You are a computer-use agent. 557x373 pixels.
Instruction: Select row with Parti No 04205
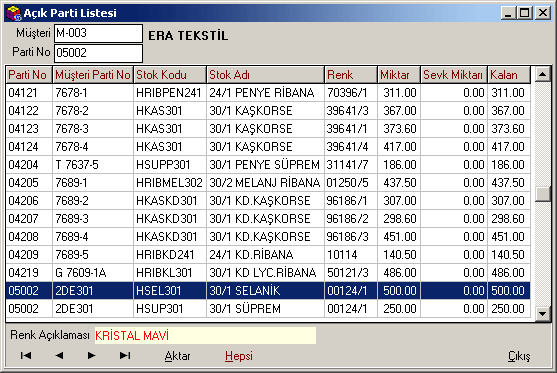coord(268,183)
